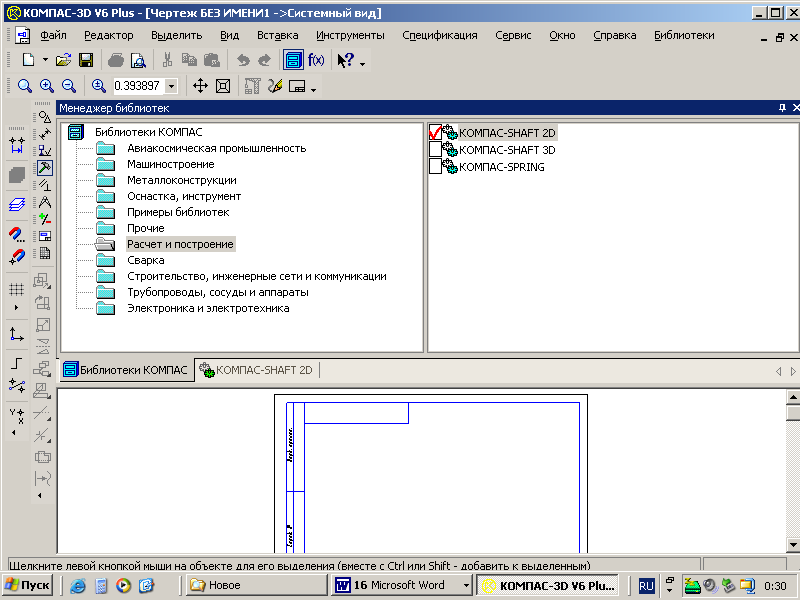Toggle the Library Manager toolbar button
Screen dimensions: 800x600
pyautogui.click(x=293, y=60)
